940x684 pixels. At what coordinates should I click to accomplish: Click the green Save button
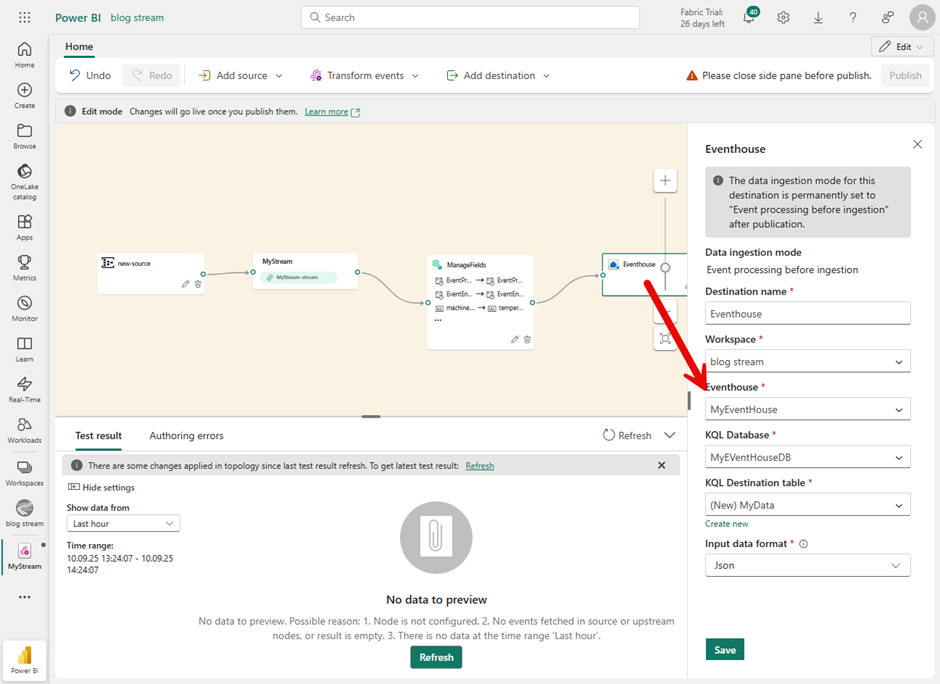tap(725, 650)
